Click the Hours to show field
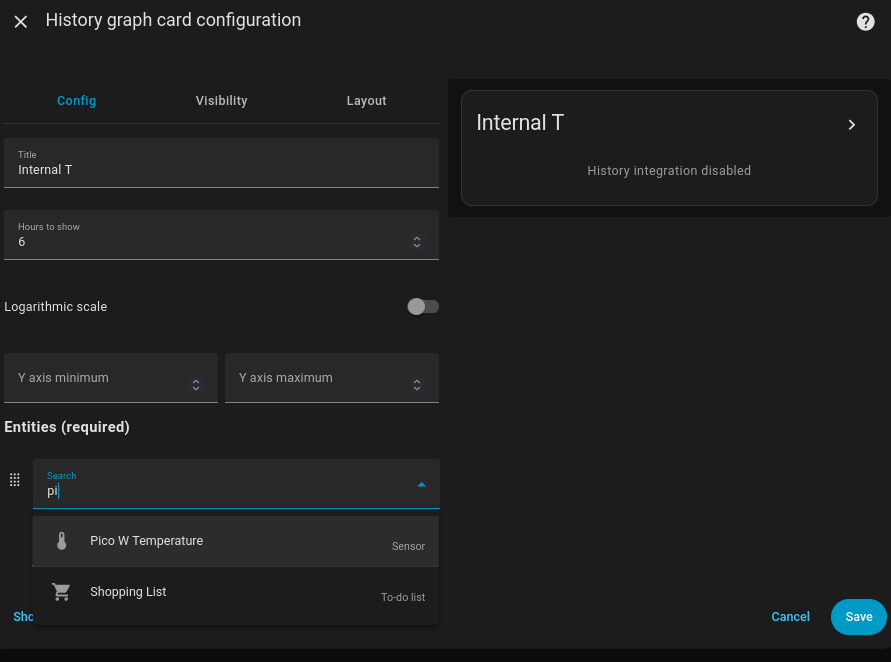The image size is (891, 662). click(x=221, y=235)
